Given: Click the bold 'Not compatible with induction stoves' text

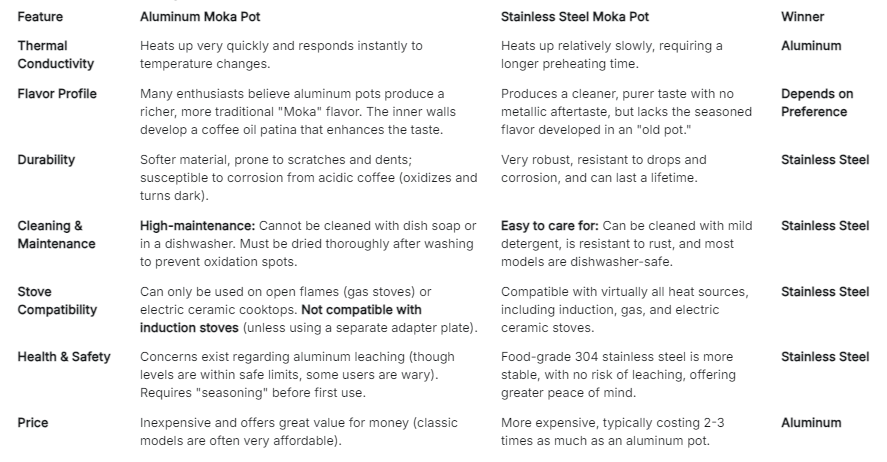Looking at the screenshot, I should (x=280, y=319).
